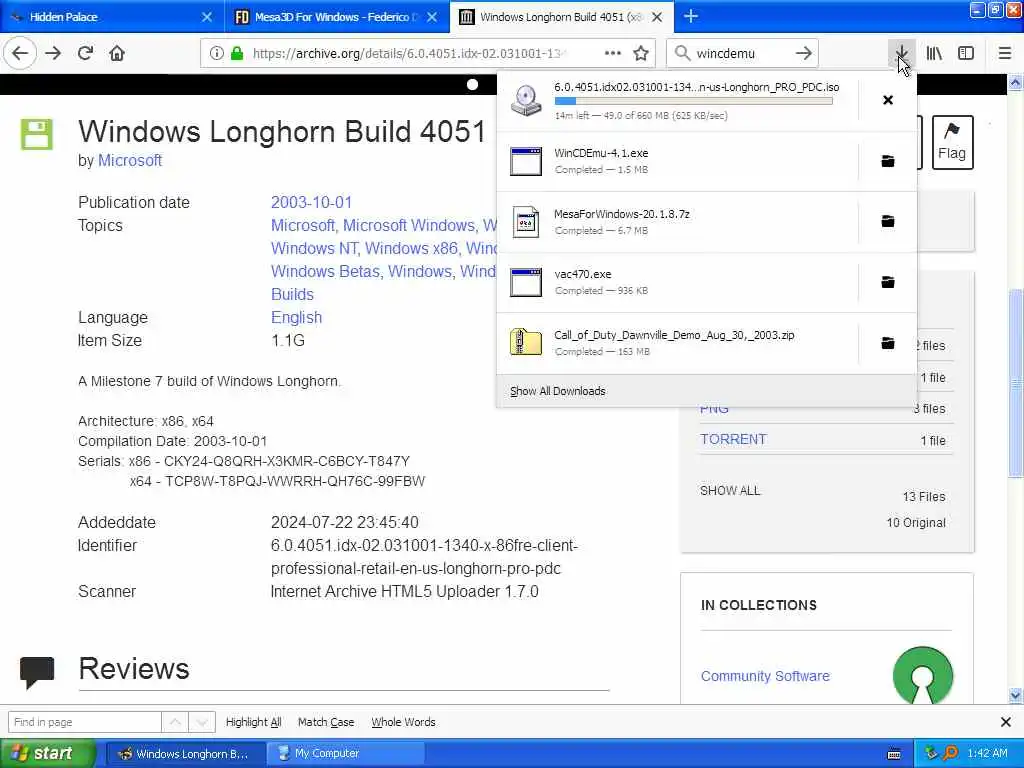Find previous match arrow in find bar
The width and height of the screenshot is (1024, 768).
coord(175,722)
